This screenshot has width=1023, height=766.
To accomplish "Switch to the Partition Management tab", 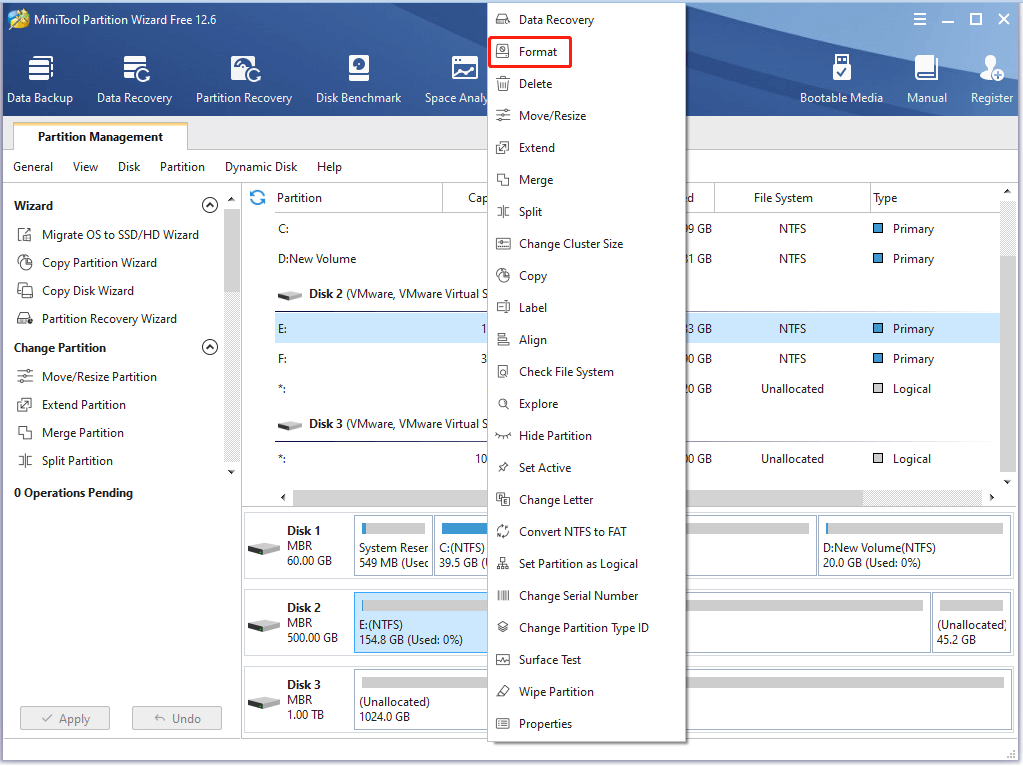I will [x=100, y=136].
